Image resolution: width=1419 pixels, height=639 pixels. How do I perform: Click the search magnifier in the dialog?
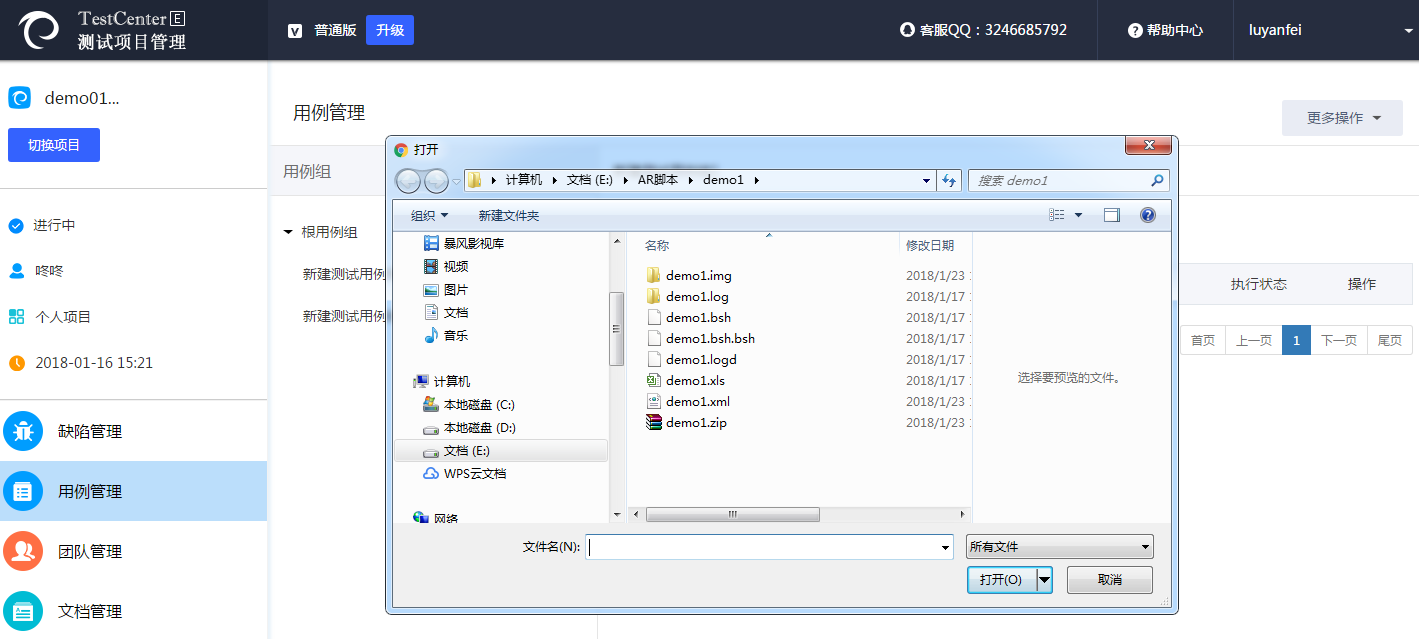[x=1157, y=180]
